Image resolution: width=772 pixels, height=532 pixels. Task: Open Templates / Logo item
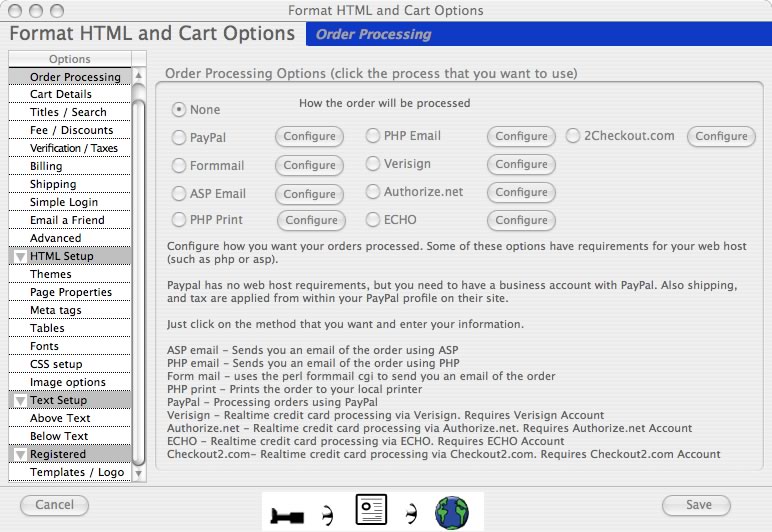[70, 472]
